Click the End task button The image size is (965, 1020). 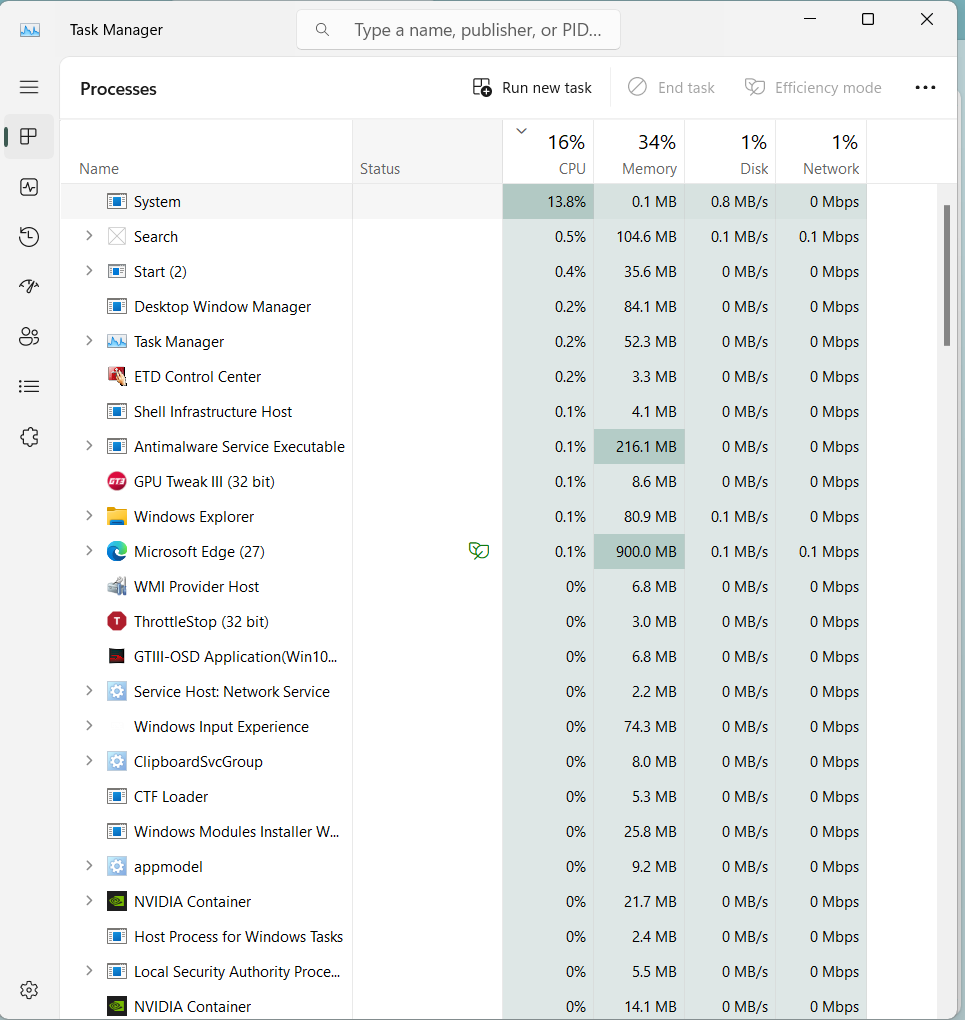click(671, 87)
